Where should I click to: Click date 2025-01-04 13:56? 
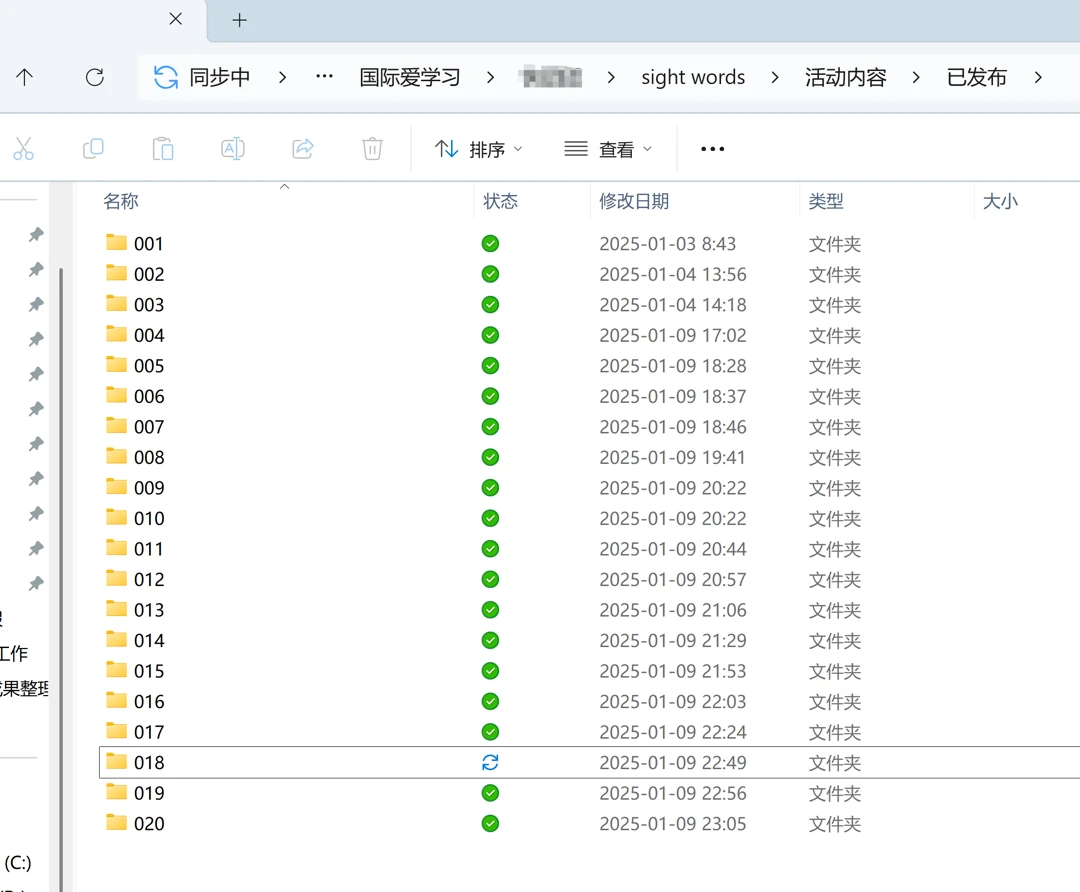(673, 274)
